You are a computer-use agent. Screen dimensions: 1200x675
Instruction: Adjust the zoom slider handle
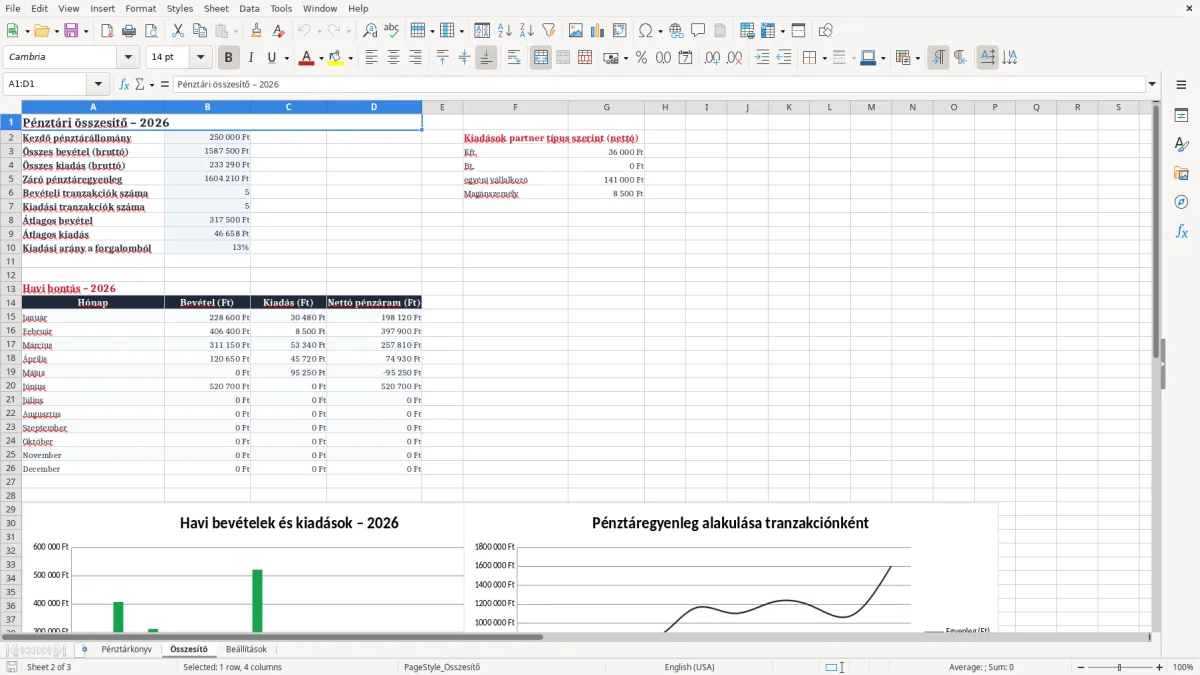1120,667
